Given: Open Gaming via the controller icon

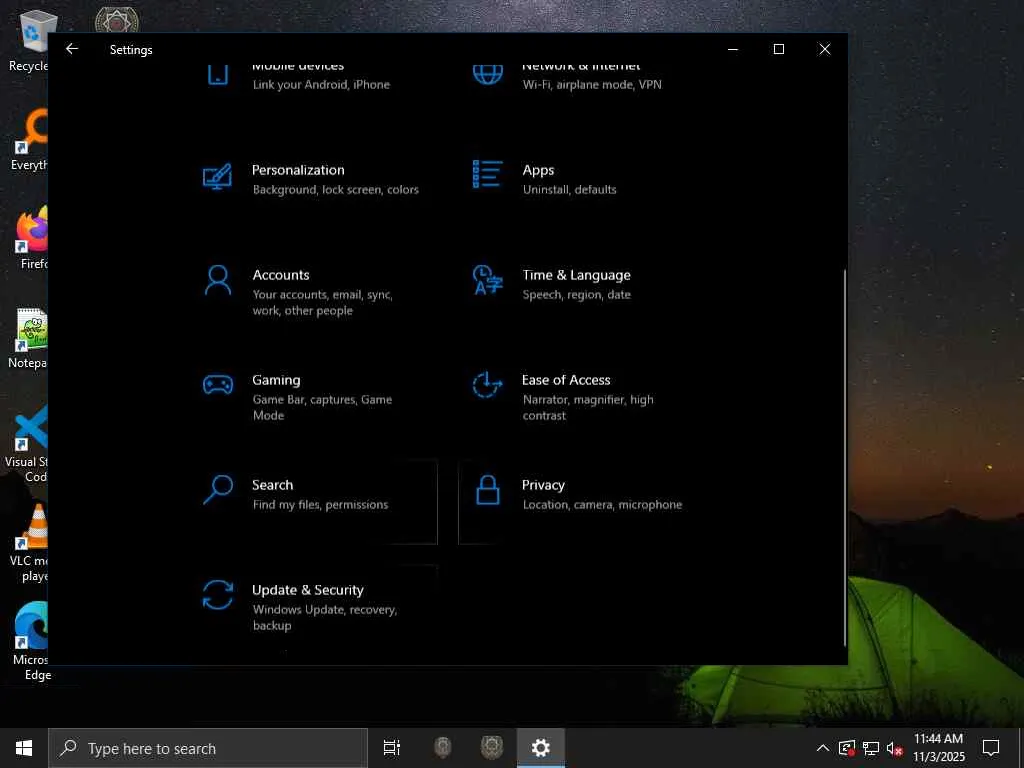Looking at the screenshot, I should coord(217,385).
